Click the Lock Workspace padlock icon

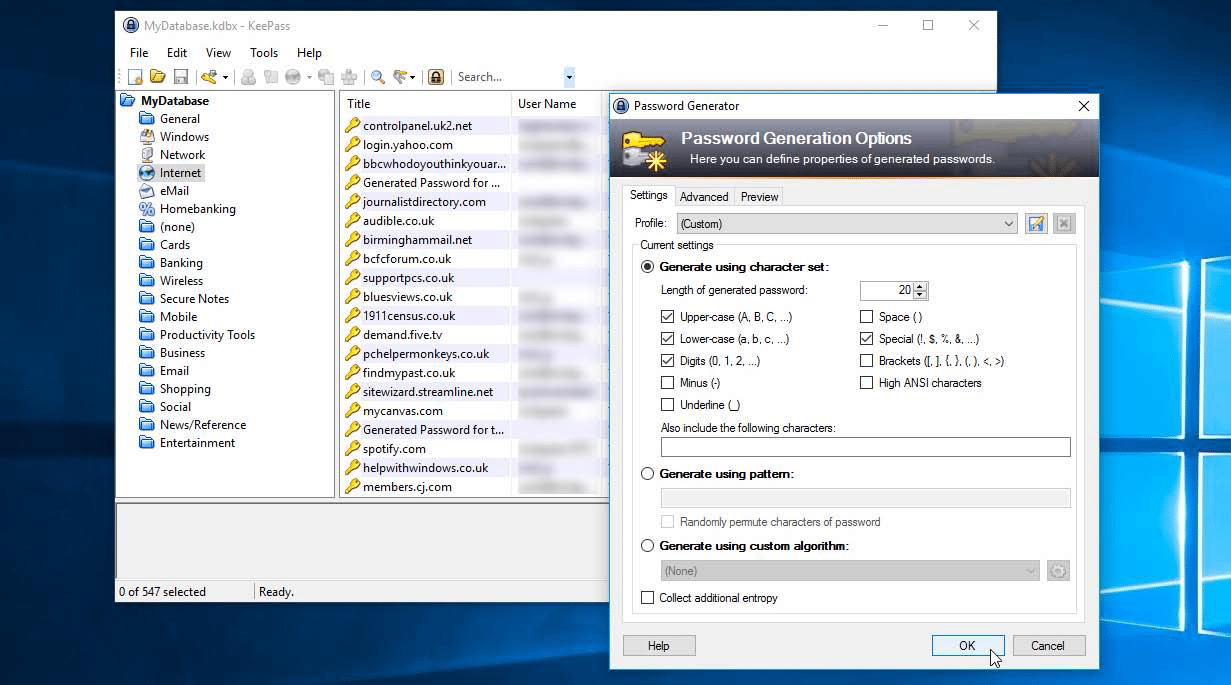tap(436, 77)
